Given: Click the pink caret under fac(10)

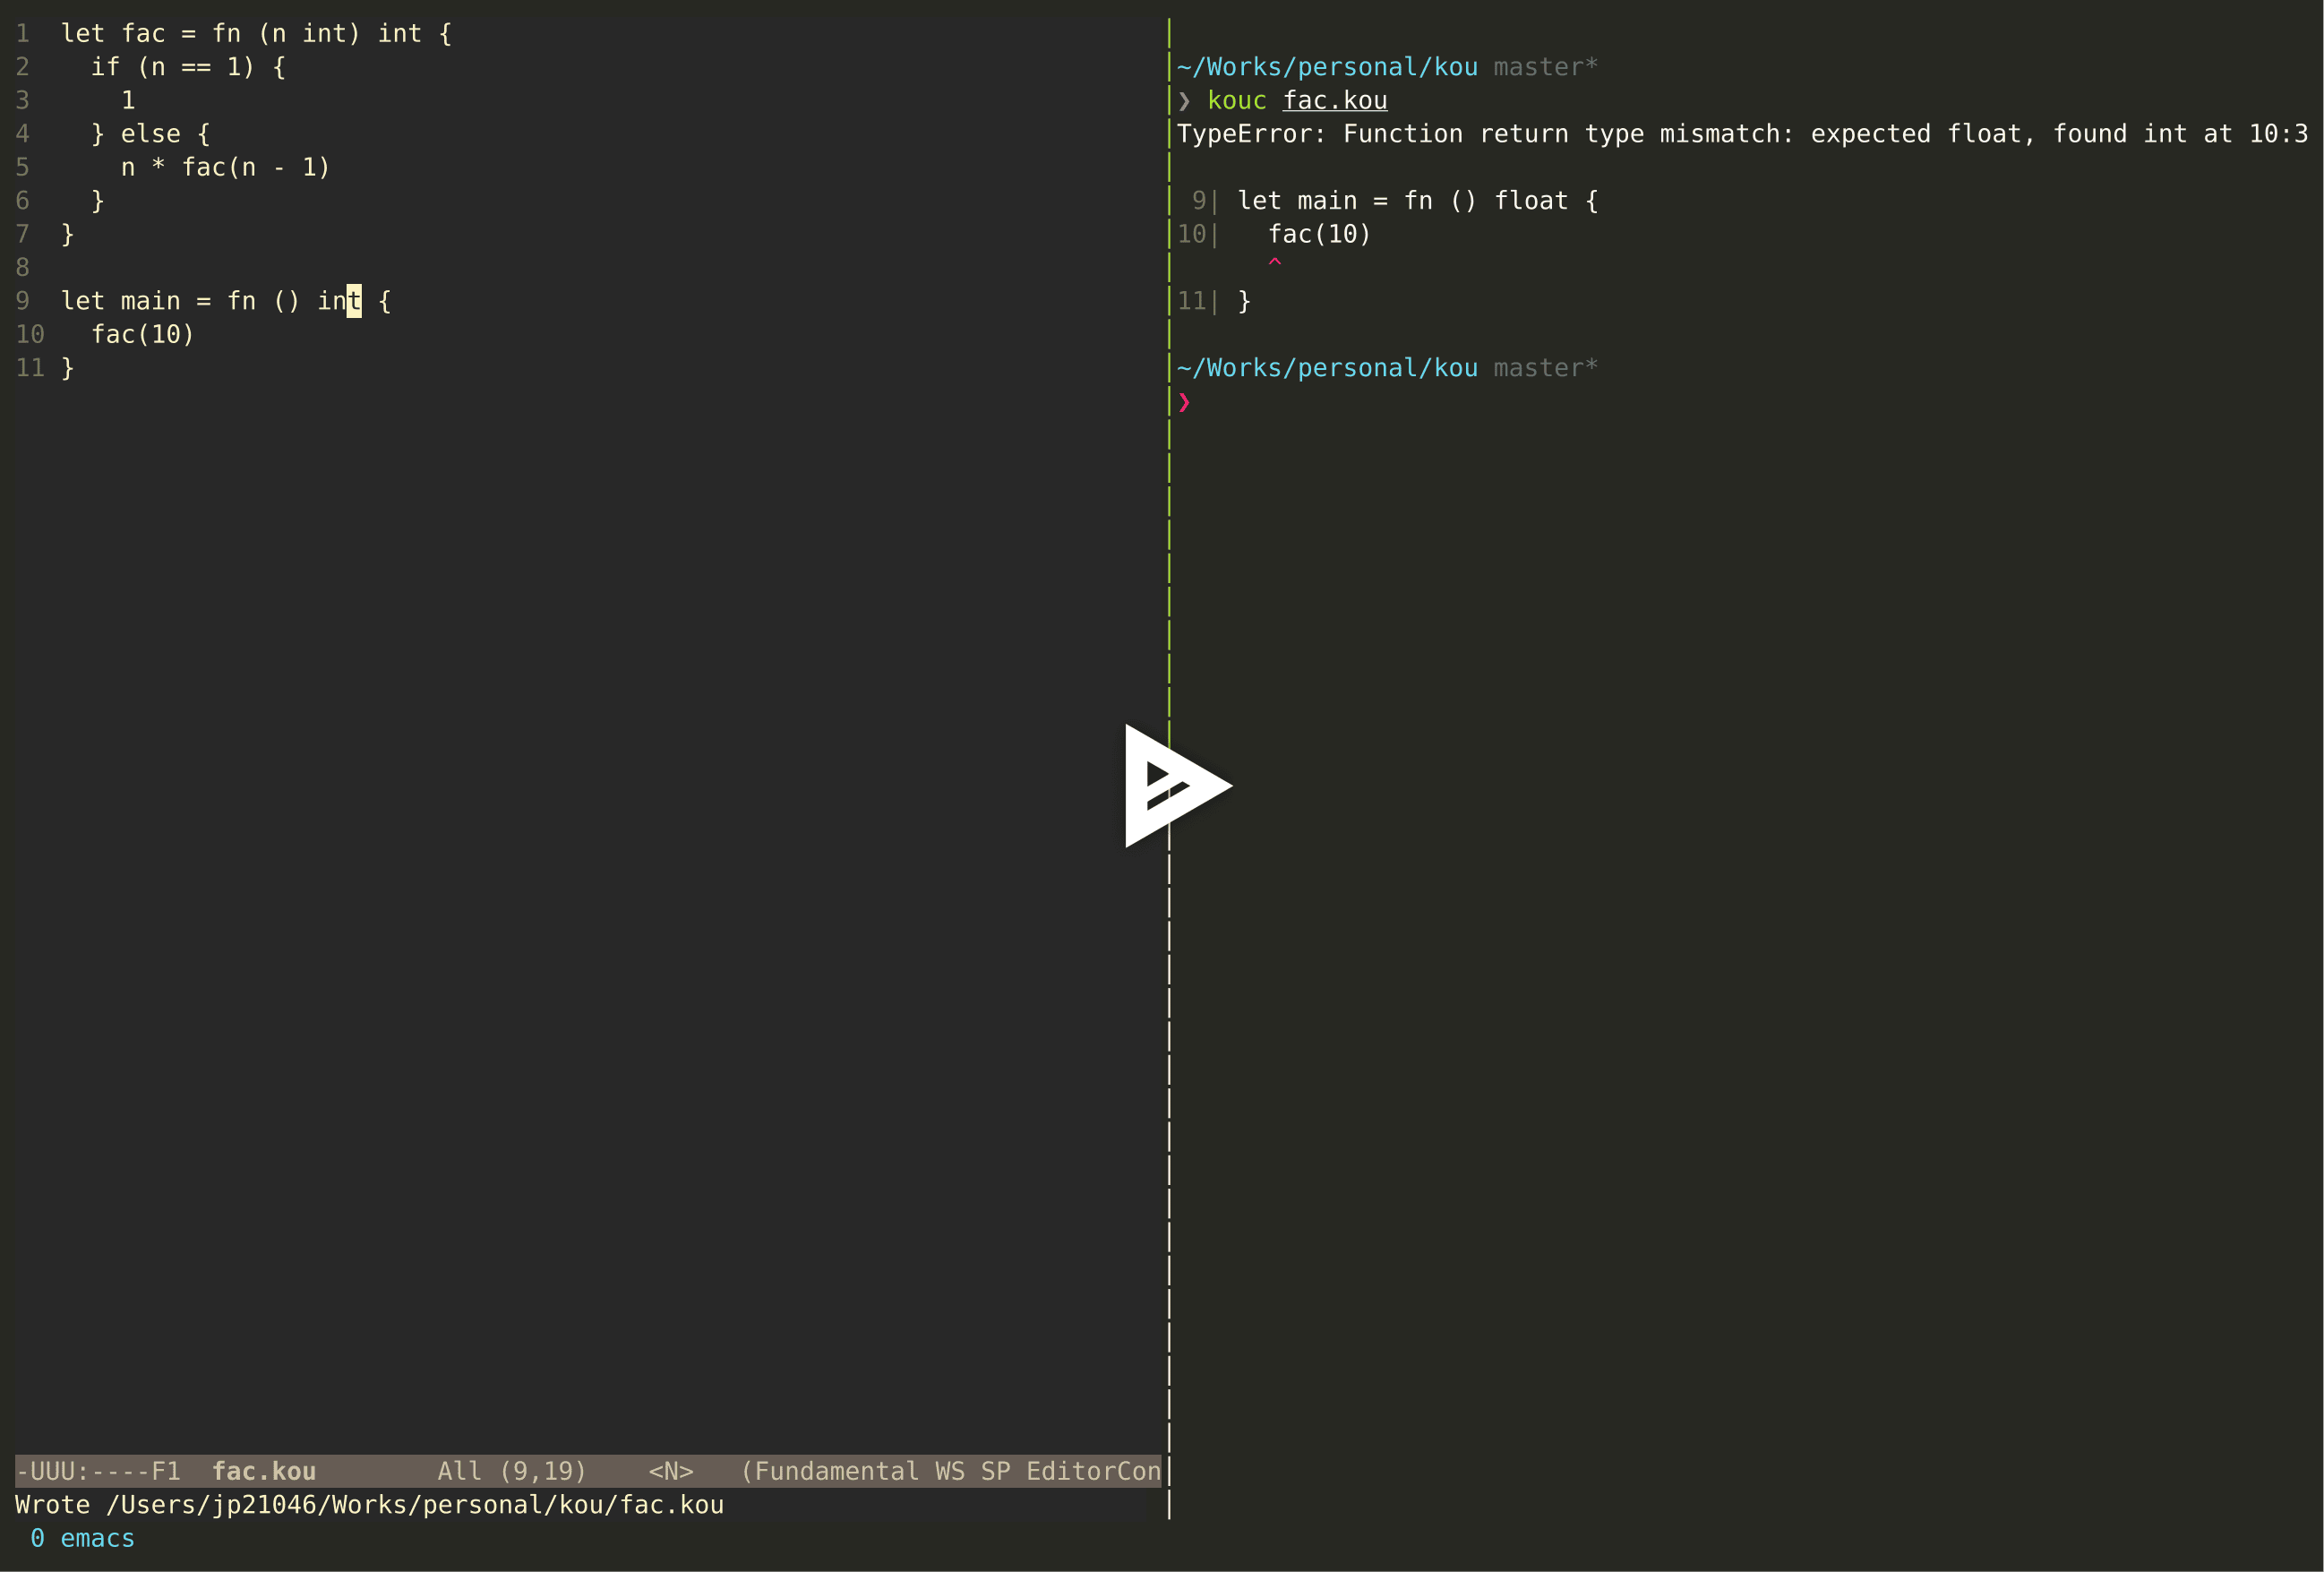Looking at the screenshot, I should tap(1276, 263).
